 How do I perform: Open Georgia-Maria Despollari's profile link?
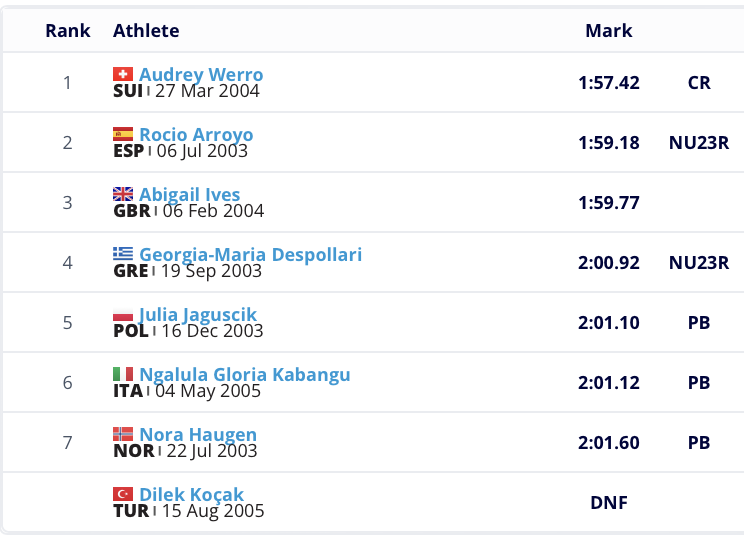pos(250,255)
